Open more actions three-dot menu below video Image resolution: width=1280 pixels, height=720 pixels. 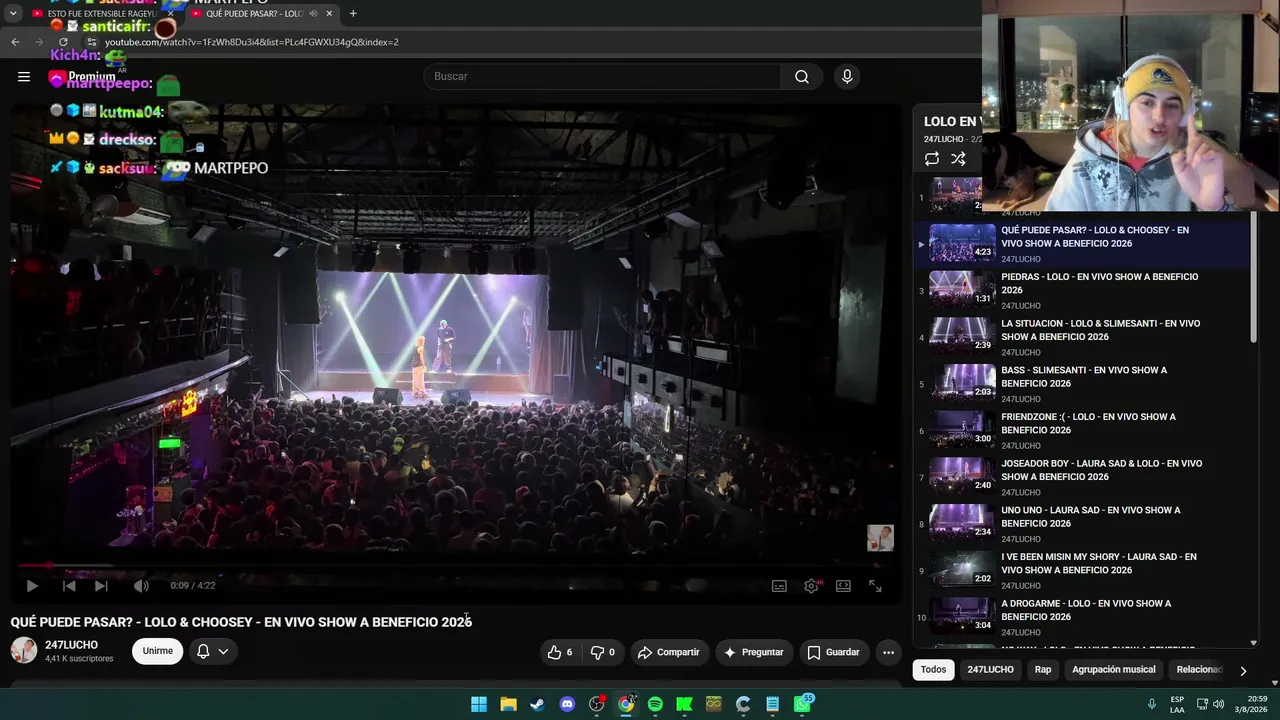(888, 652)
